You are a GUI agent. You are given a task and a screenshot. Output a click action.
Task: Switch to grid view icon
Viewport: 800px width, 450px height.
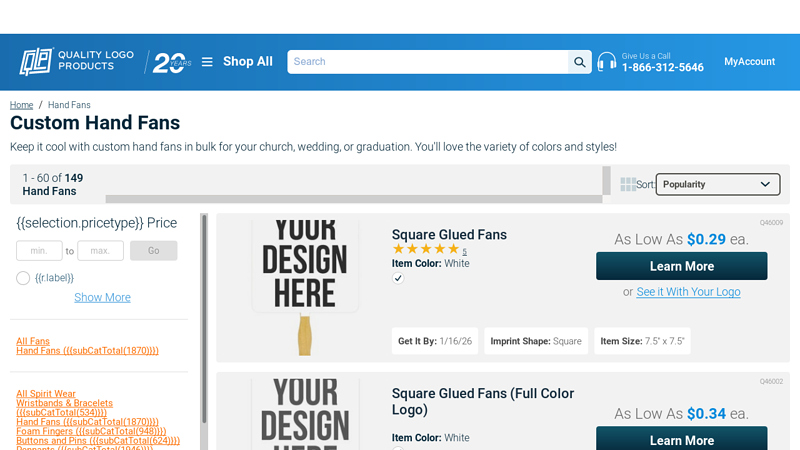[x=628, y=184]
